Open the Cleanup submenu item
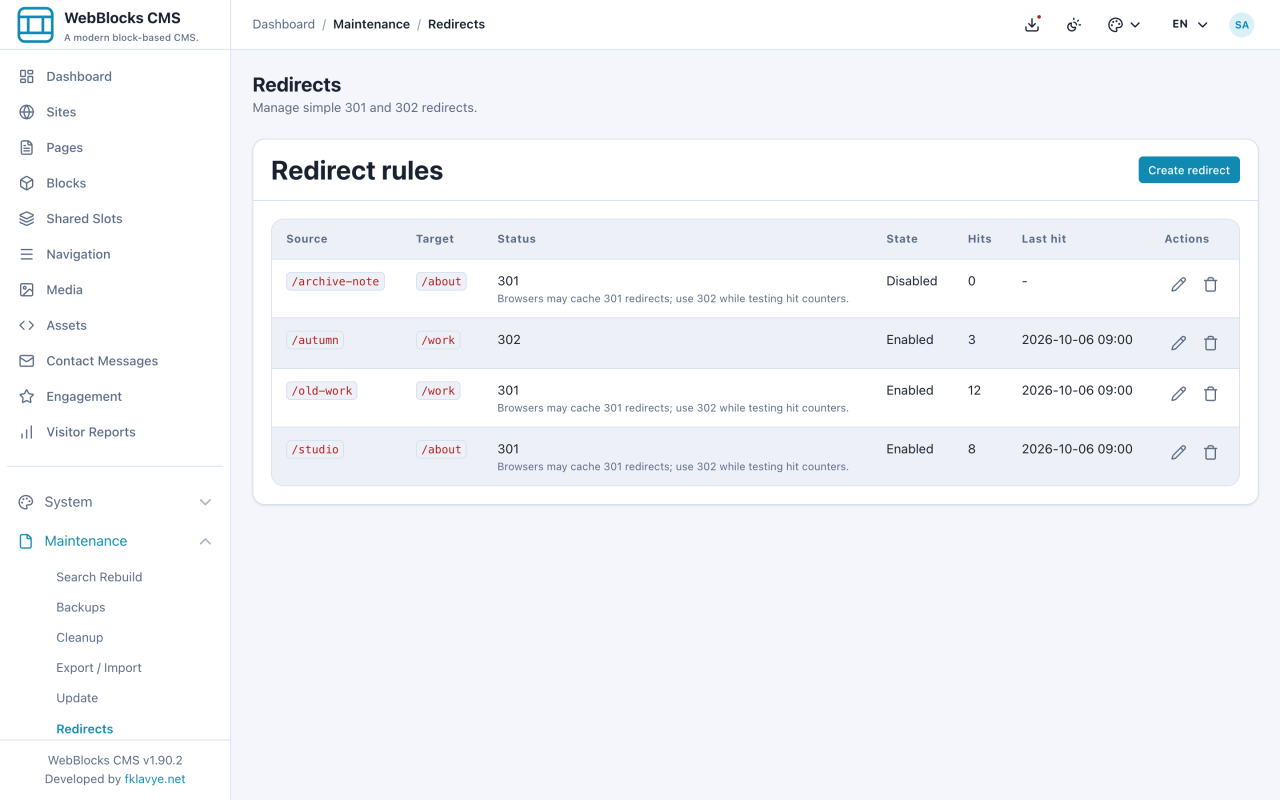Viewport: 1280px width, 800px height. (x=79, y=637)
